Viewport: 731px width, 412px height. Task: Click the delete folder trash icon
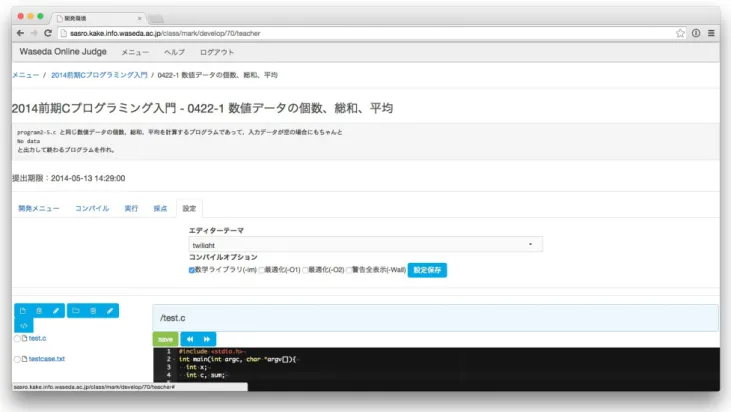tap(93, 311)
